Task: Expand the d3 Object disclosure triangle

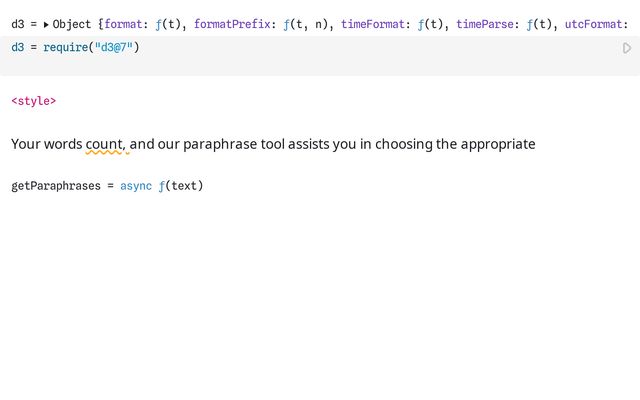Action: pyautogui.click(x=46, y=24)
